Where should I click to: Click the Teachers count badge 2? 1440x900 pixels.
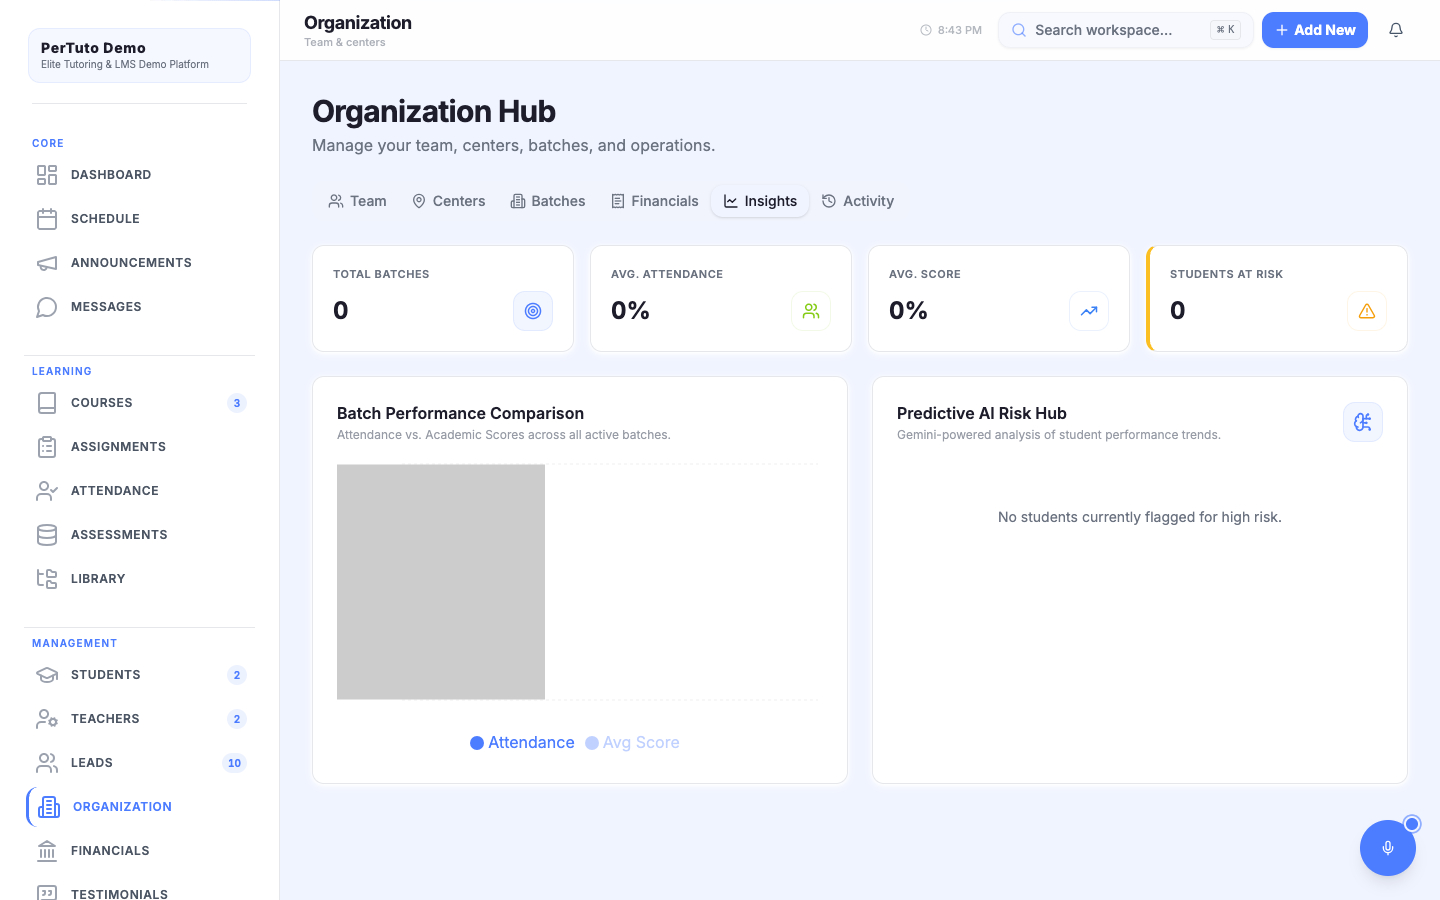click(237, 719)
